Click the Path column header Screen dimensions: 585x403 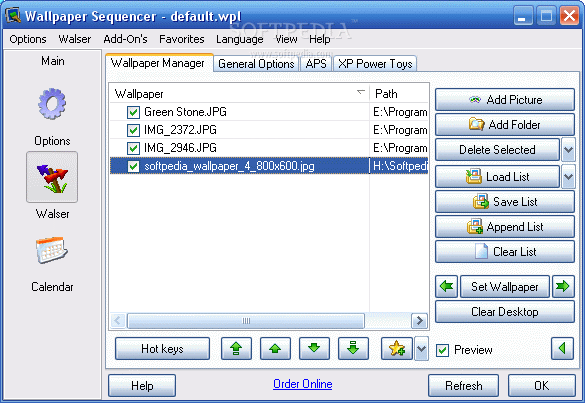[399, 93]
